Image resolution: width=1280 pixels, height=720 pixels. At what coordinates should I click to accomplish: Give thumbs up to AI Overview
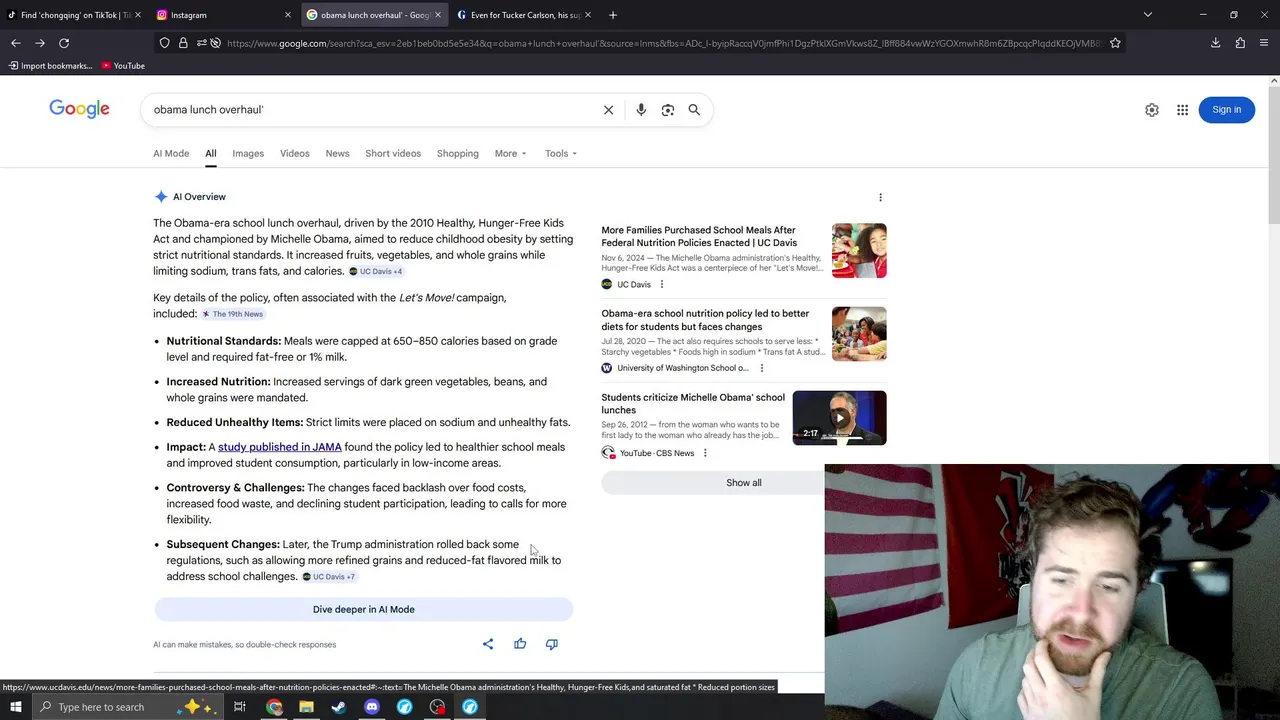tap(520, 644)
